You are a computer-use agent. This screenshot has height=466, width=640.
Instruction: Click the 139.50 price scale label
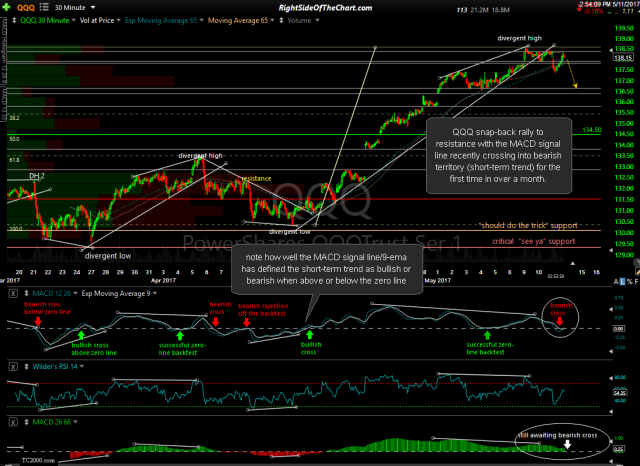click(624, 28)
